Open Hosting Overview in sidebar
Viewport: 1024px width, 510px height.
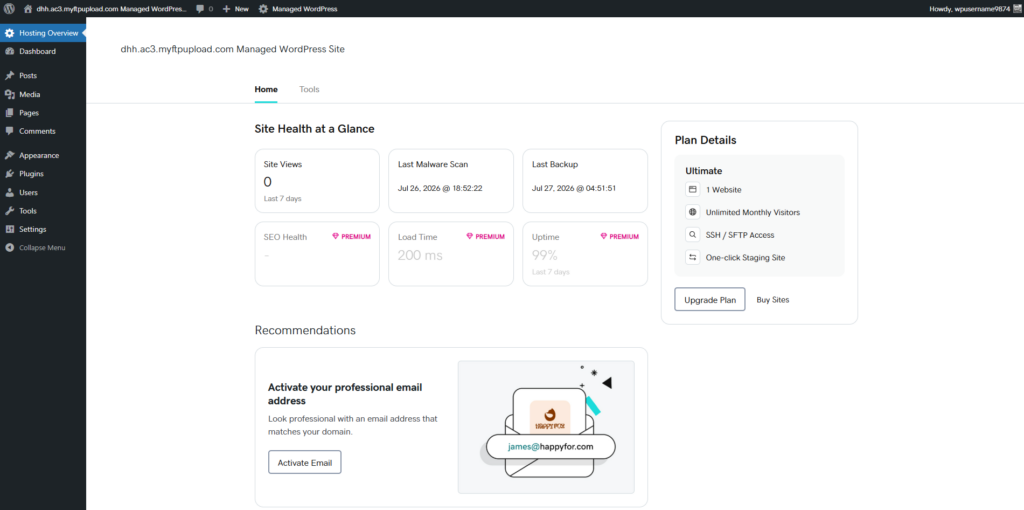42,33
